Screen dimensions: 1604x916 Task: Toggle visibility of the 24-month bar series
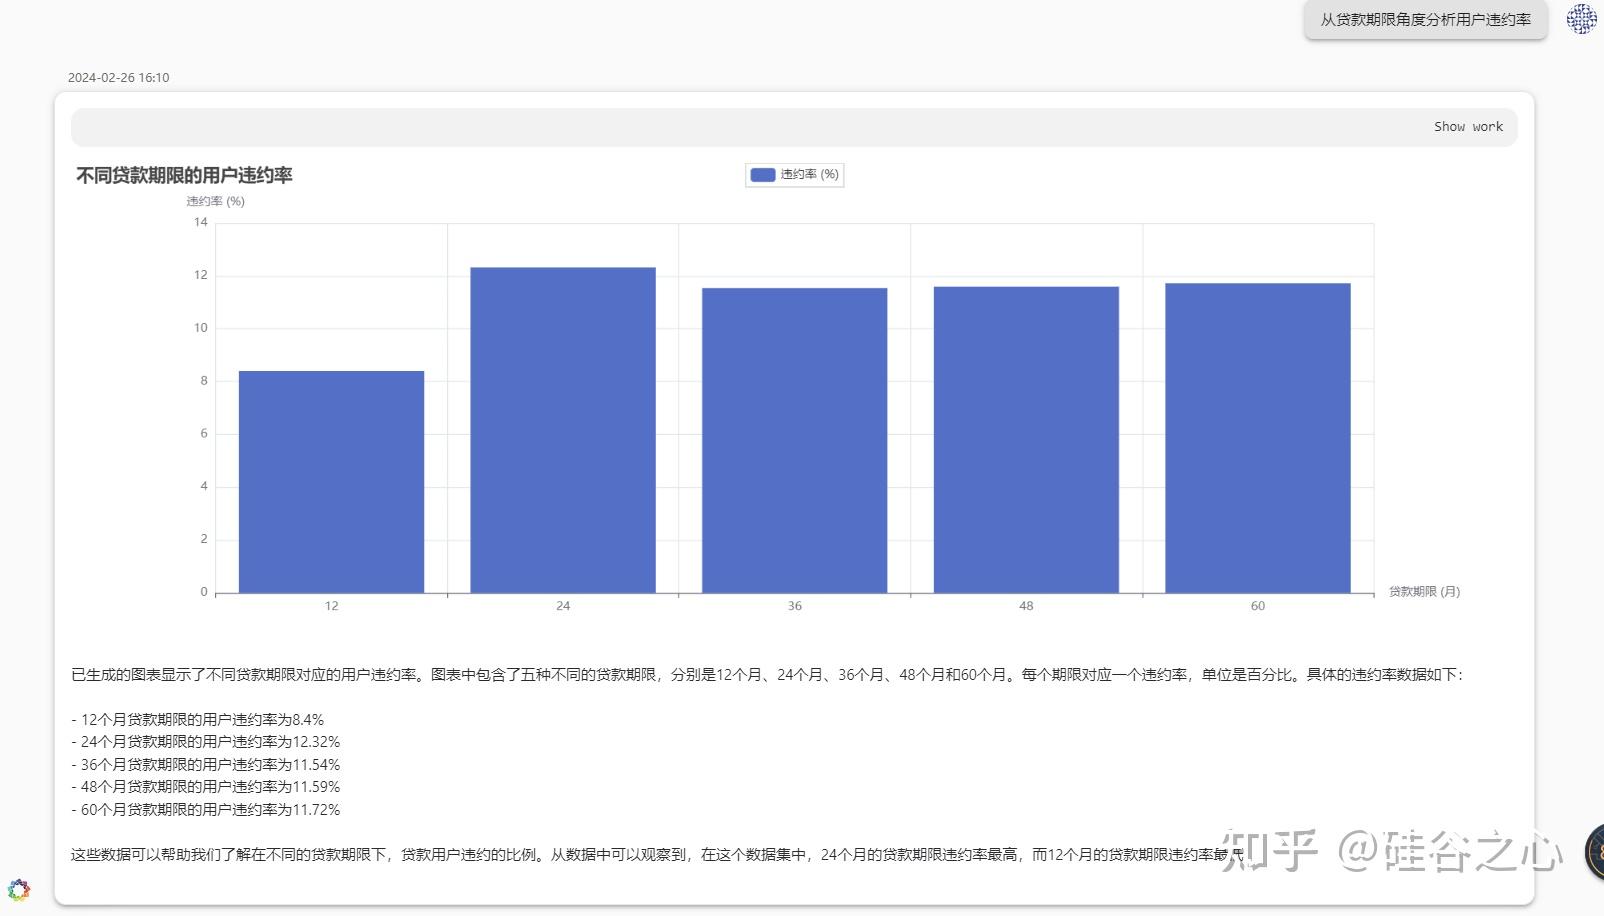click(x=795, y=175)
